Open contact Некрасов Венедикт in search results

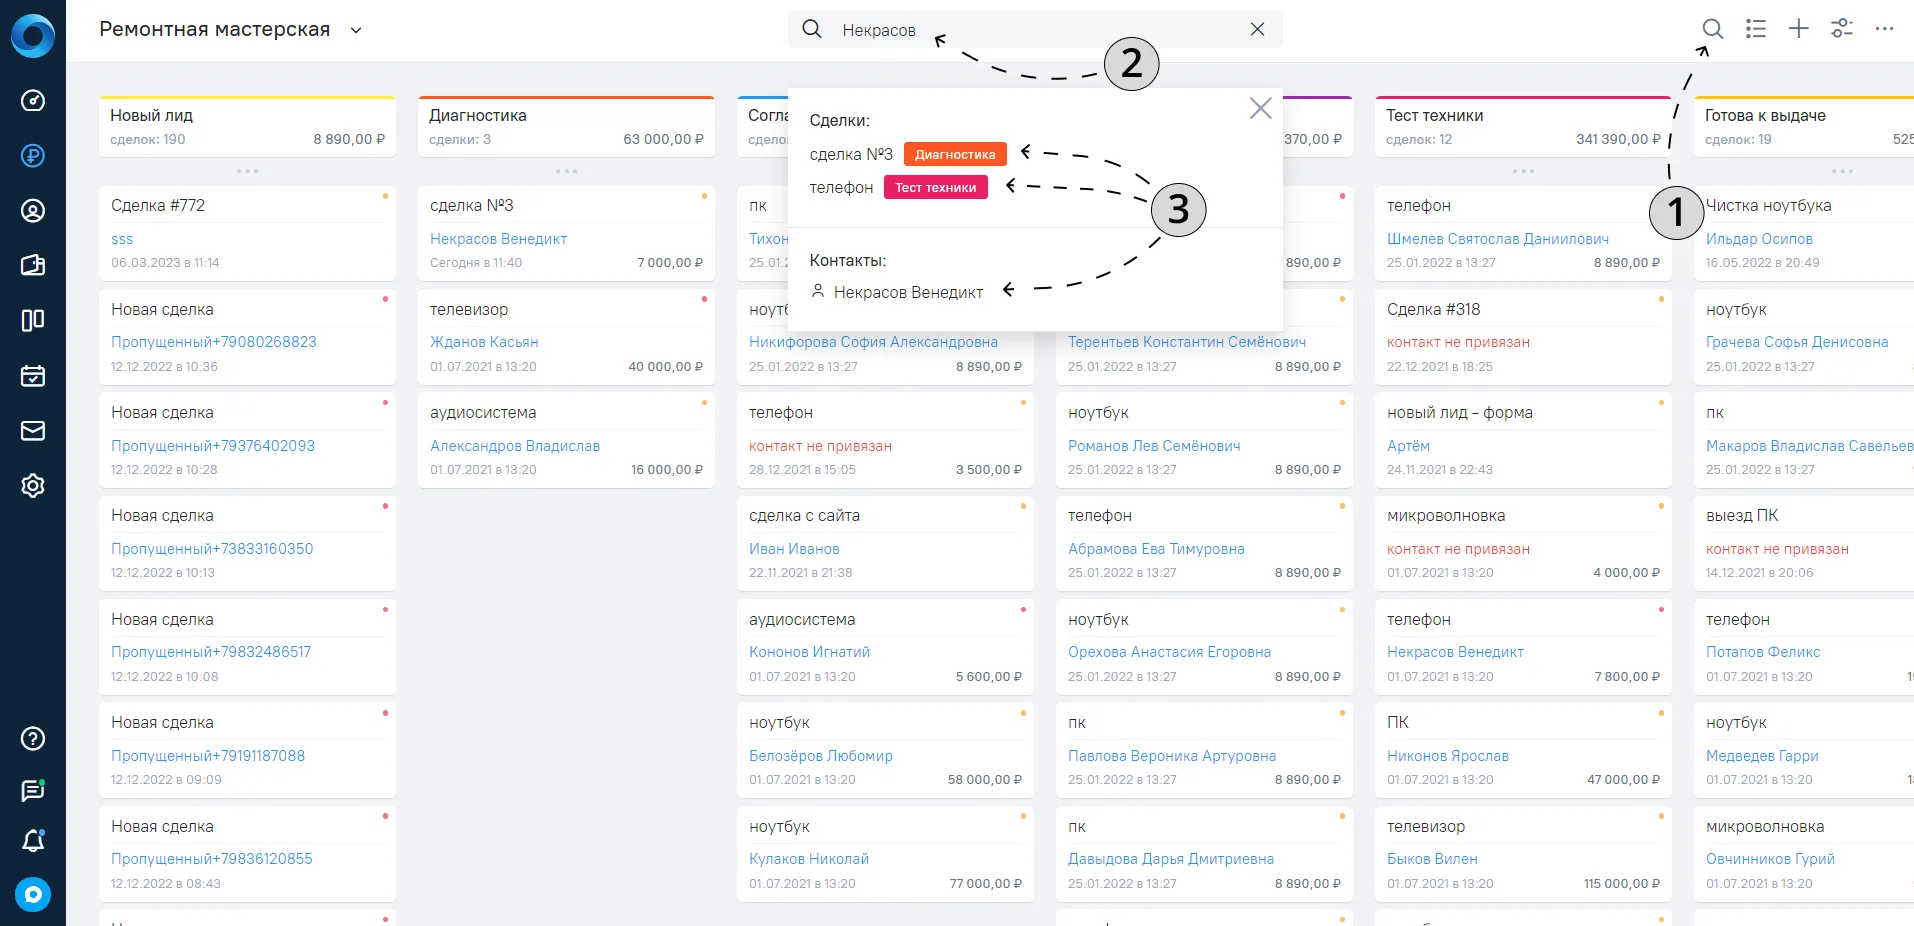pos(908,292)
